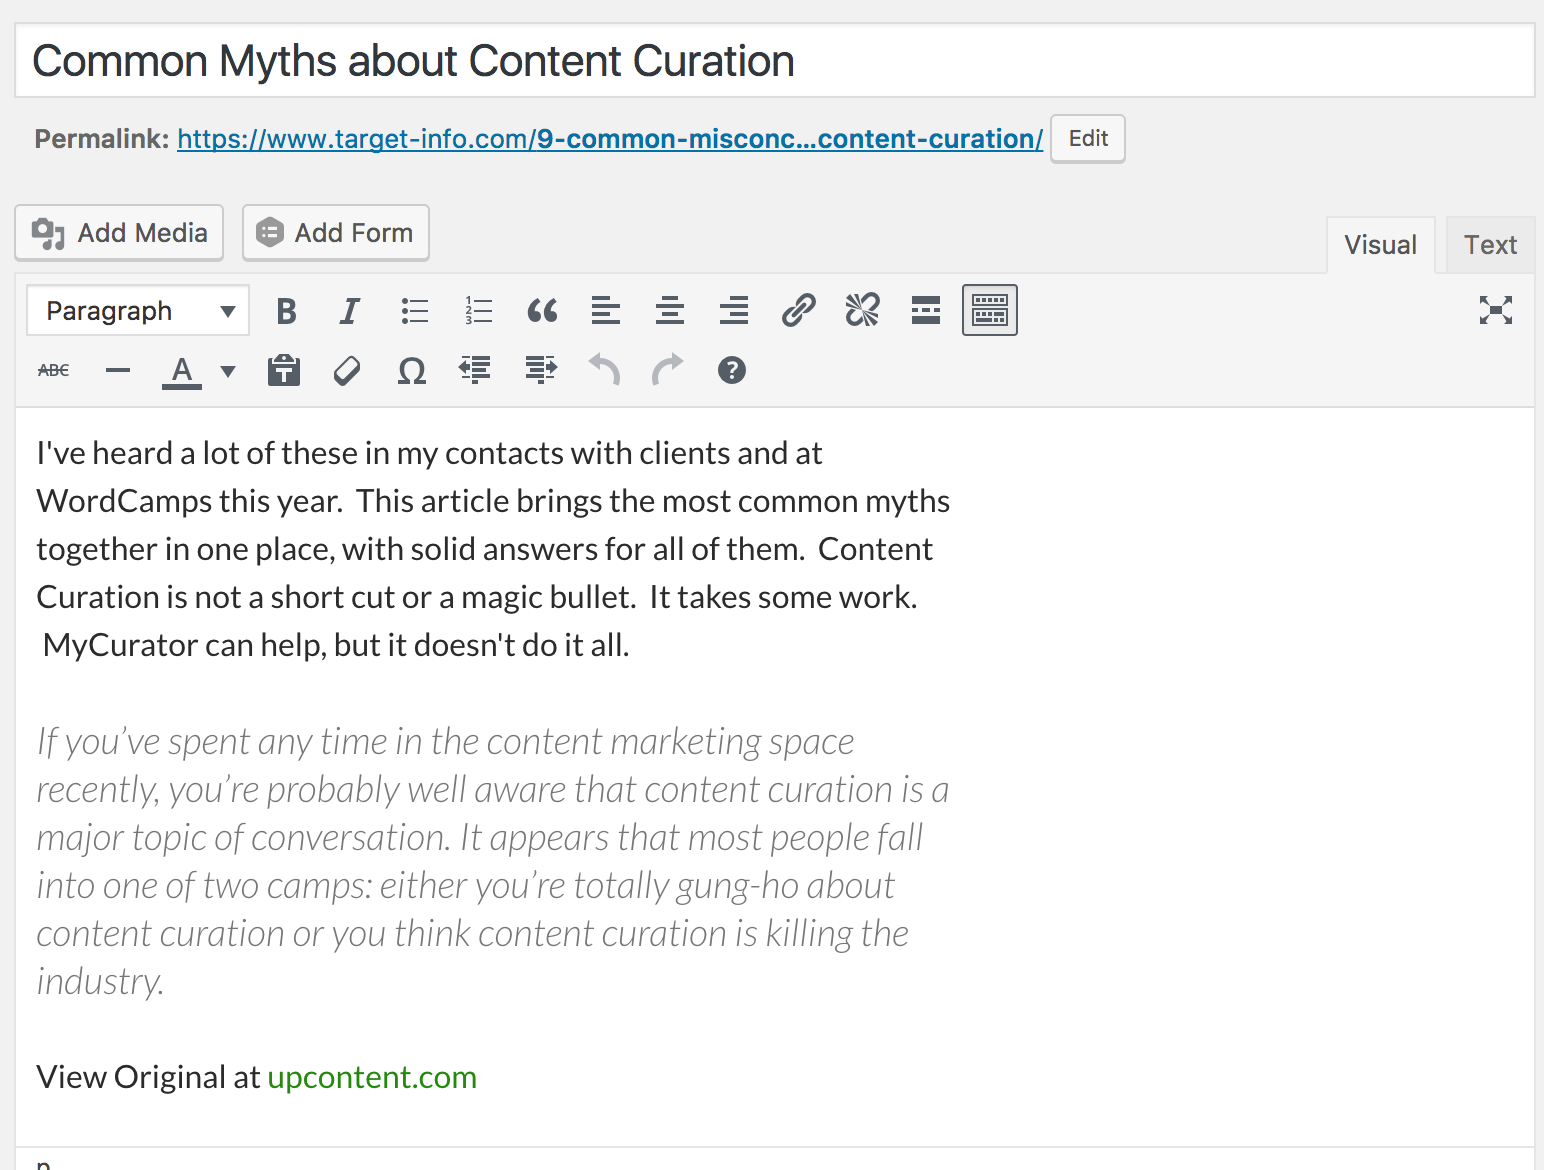This screenshot has width=1544, height=1170.
Task: Click the post title input field
Action: pos(774,61)
